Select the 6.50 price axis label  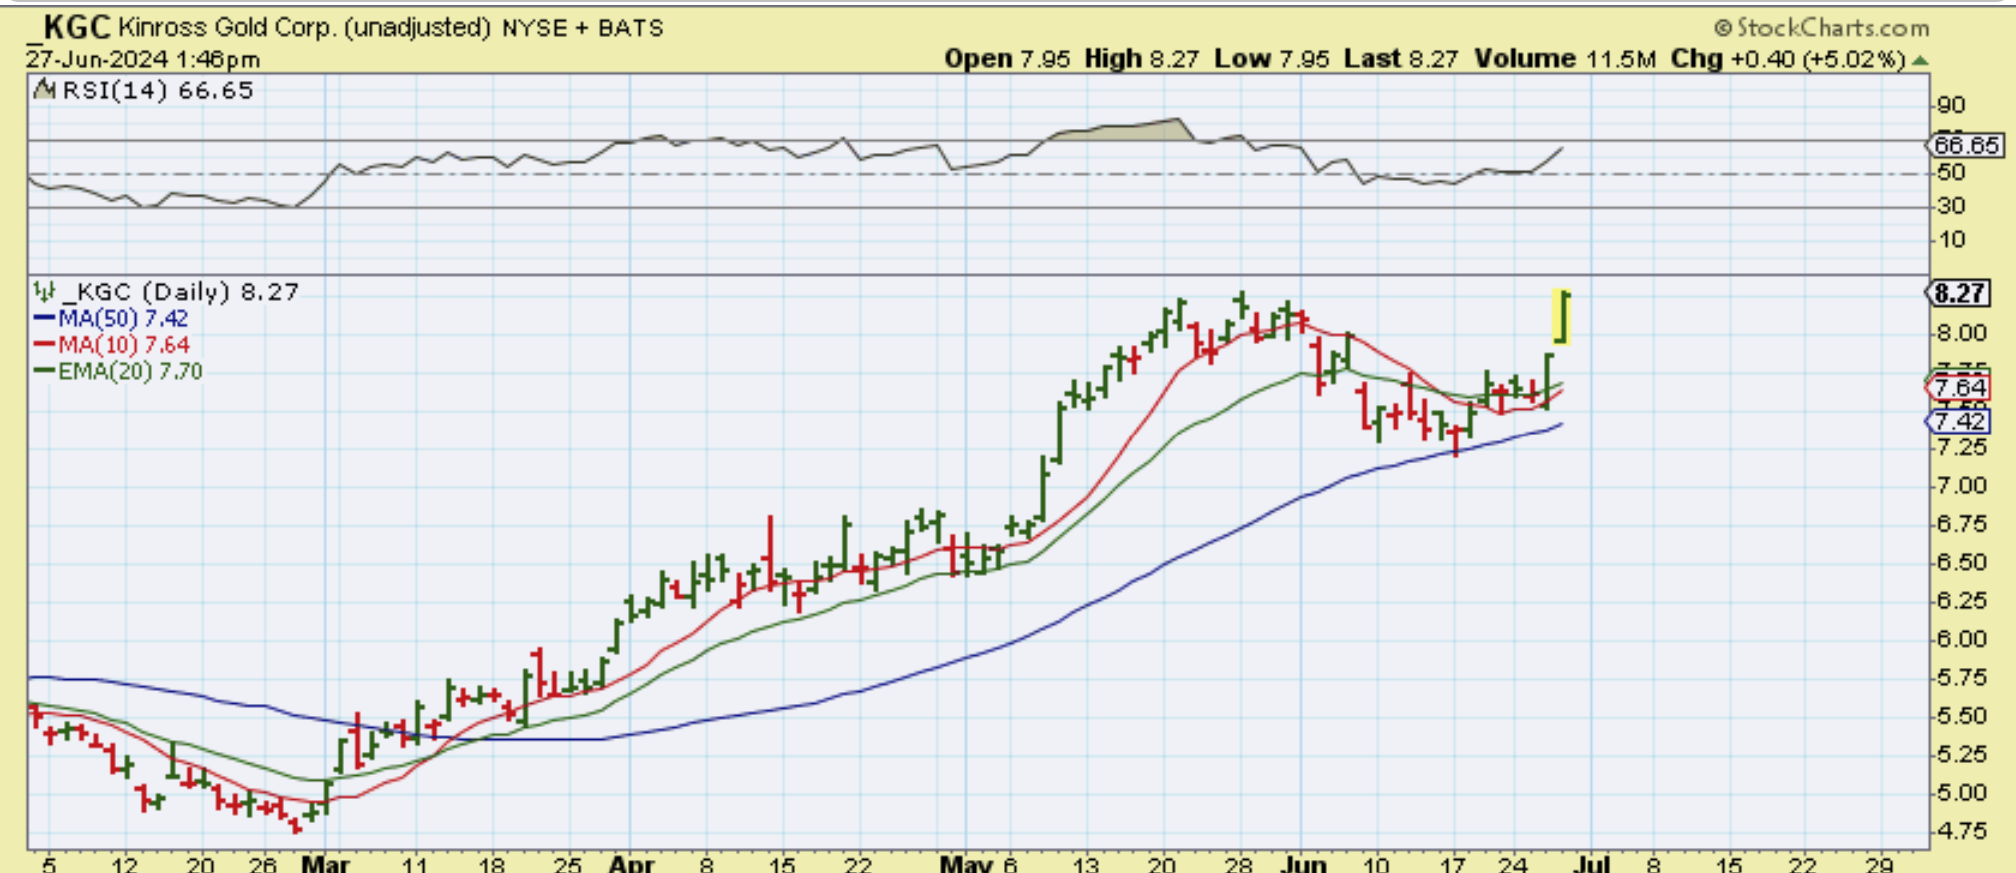pos(1960,562)
